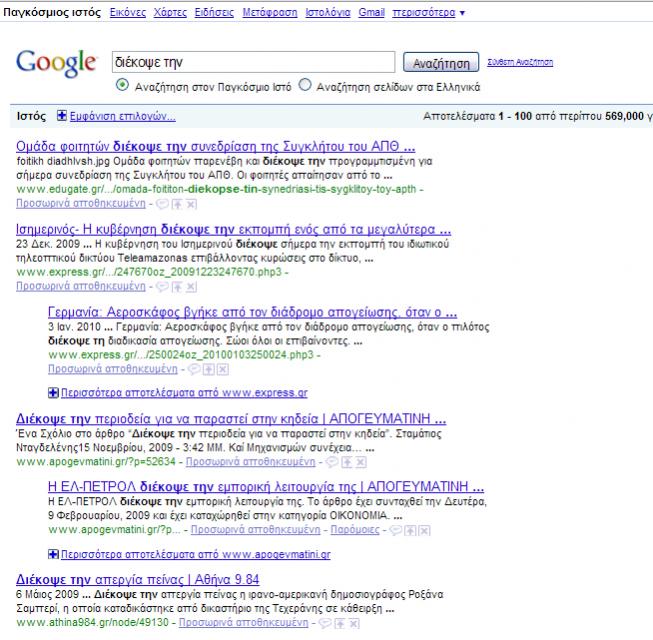Viewport: 653px width, 640px height.
Task: Remove the Γερμανία Αεροσκάφος result
Action: [223, 369]
